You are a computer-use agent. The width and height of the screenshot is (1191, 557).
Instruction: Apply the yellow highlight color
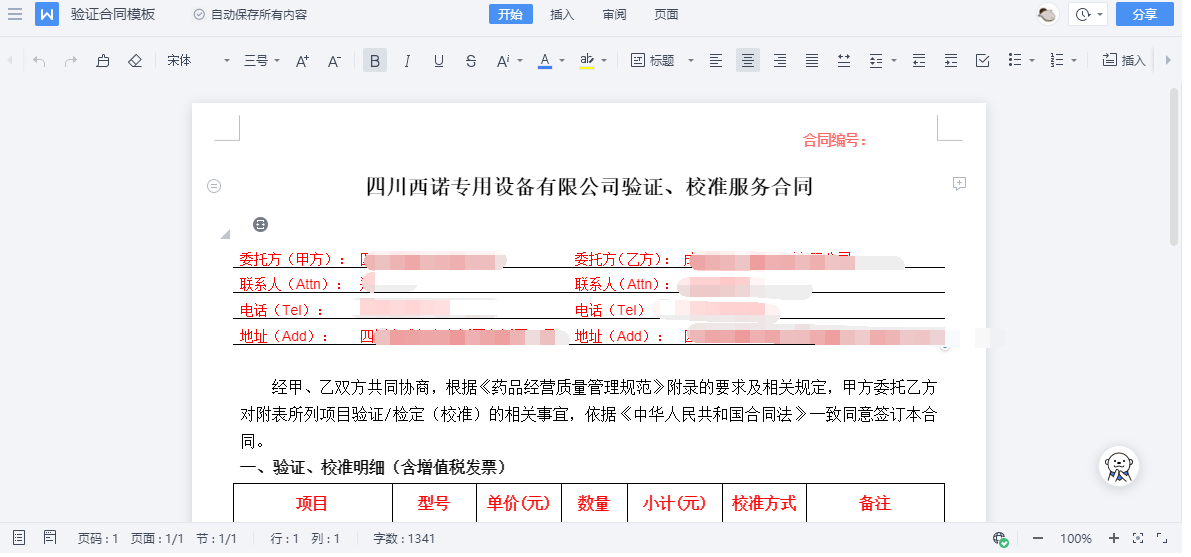586,61
